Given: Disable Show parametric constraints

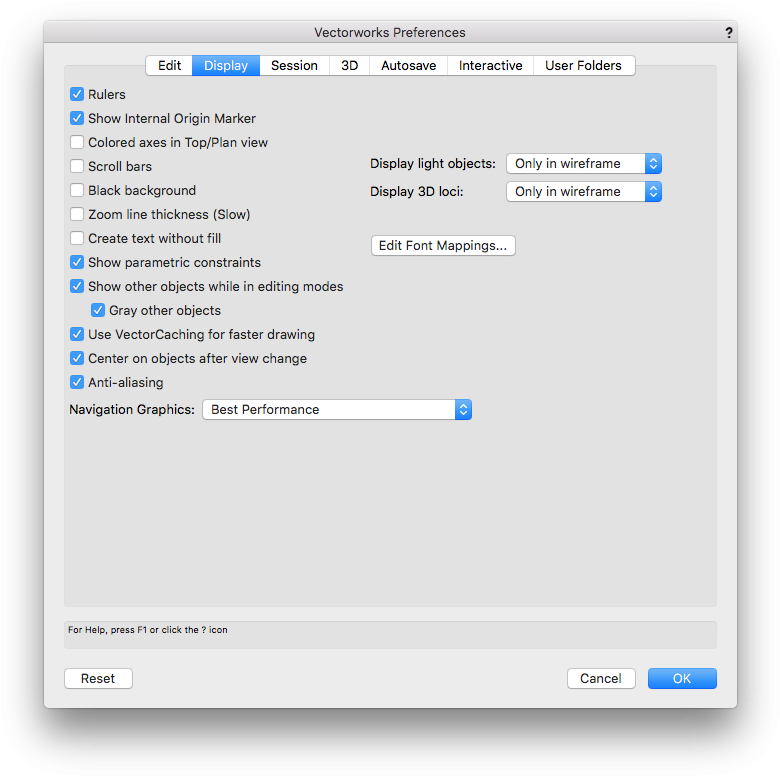Looking at the screenshot, I should click(x=77, y=262).
